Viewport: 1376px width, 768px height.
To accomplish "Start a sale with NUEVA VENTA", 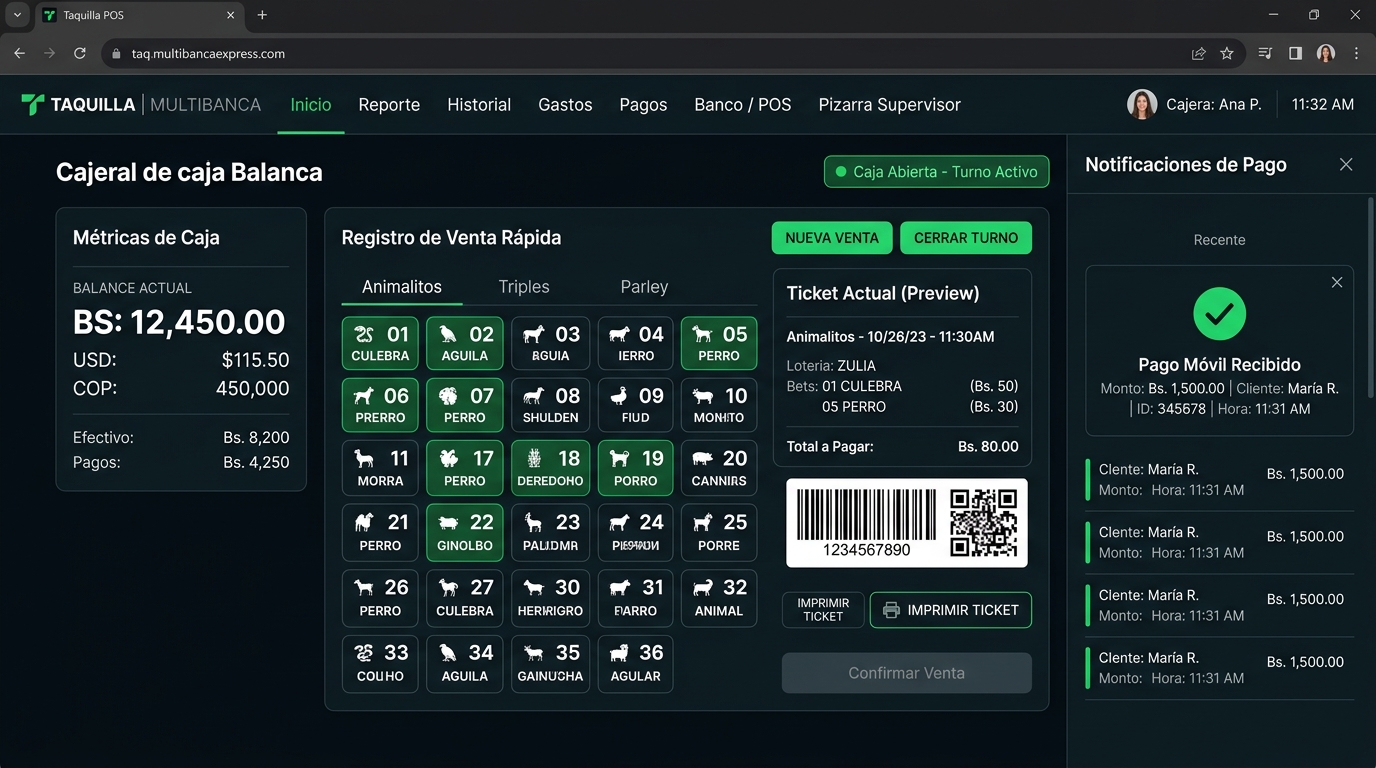I will pos(832,238).
